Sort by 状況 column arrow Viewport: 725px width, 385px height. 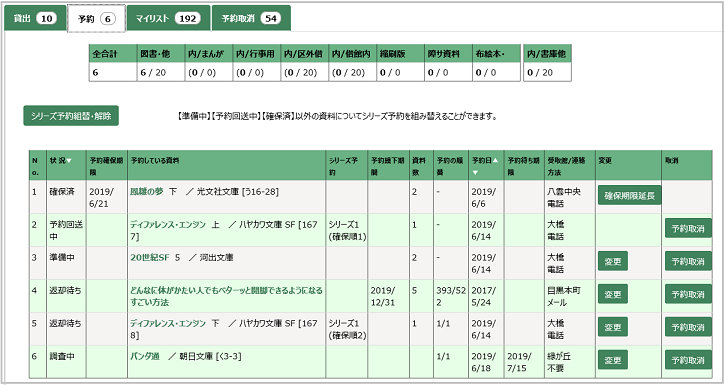69,161
